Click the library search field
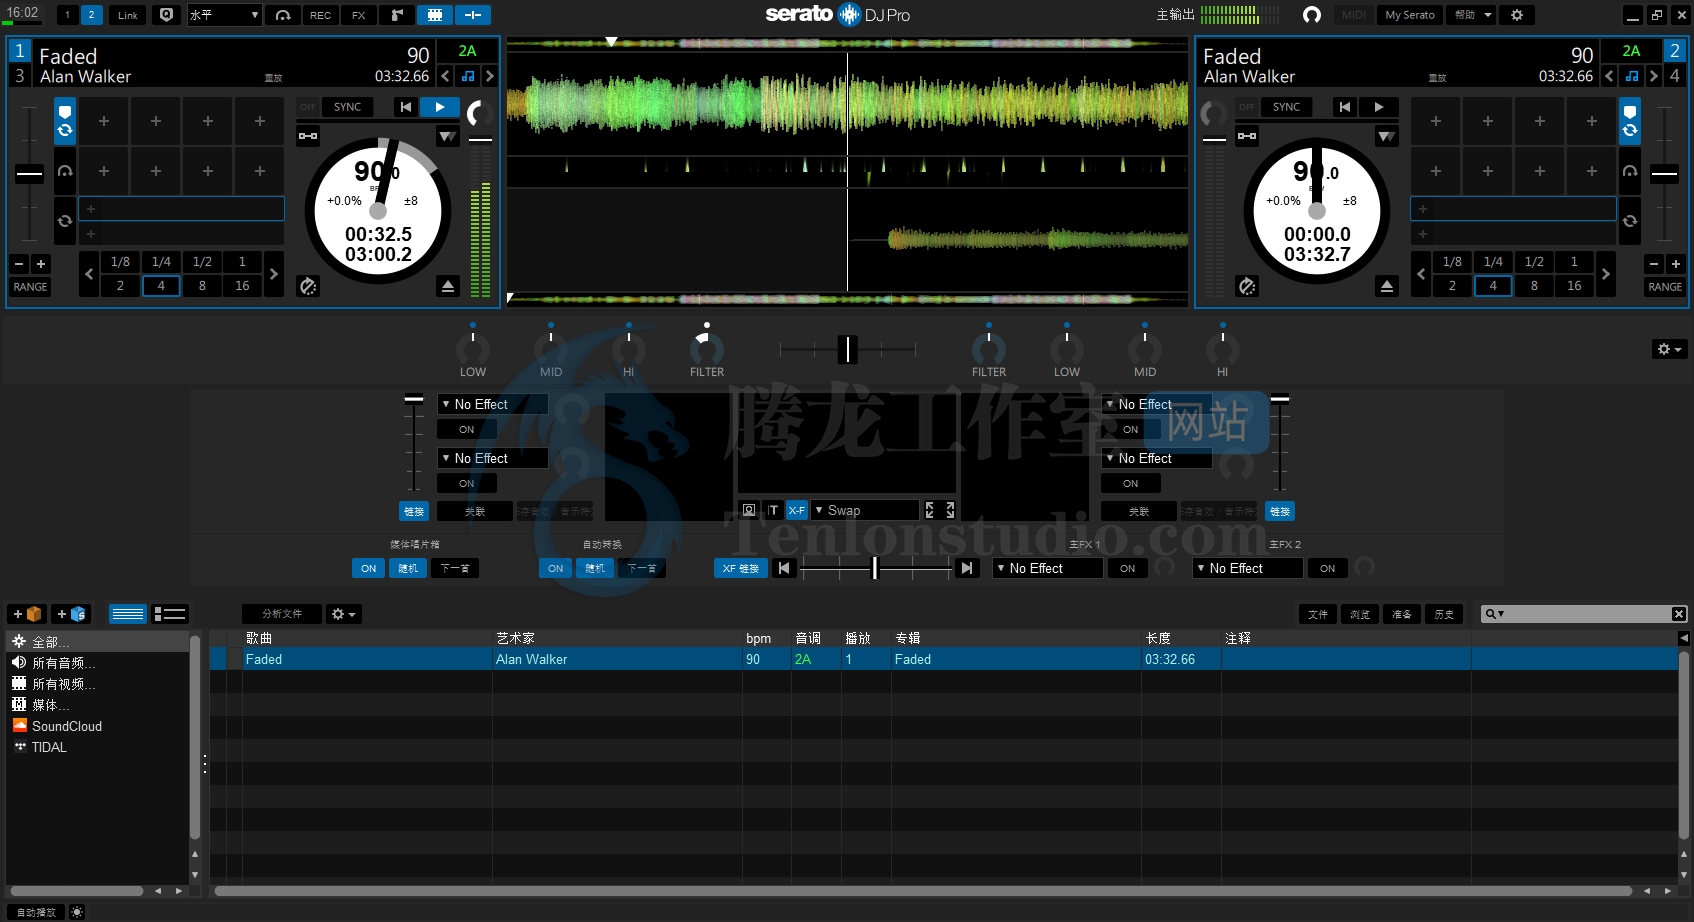The image size is (1694, 922). click(1584, 614)
